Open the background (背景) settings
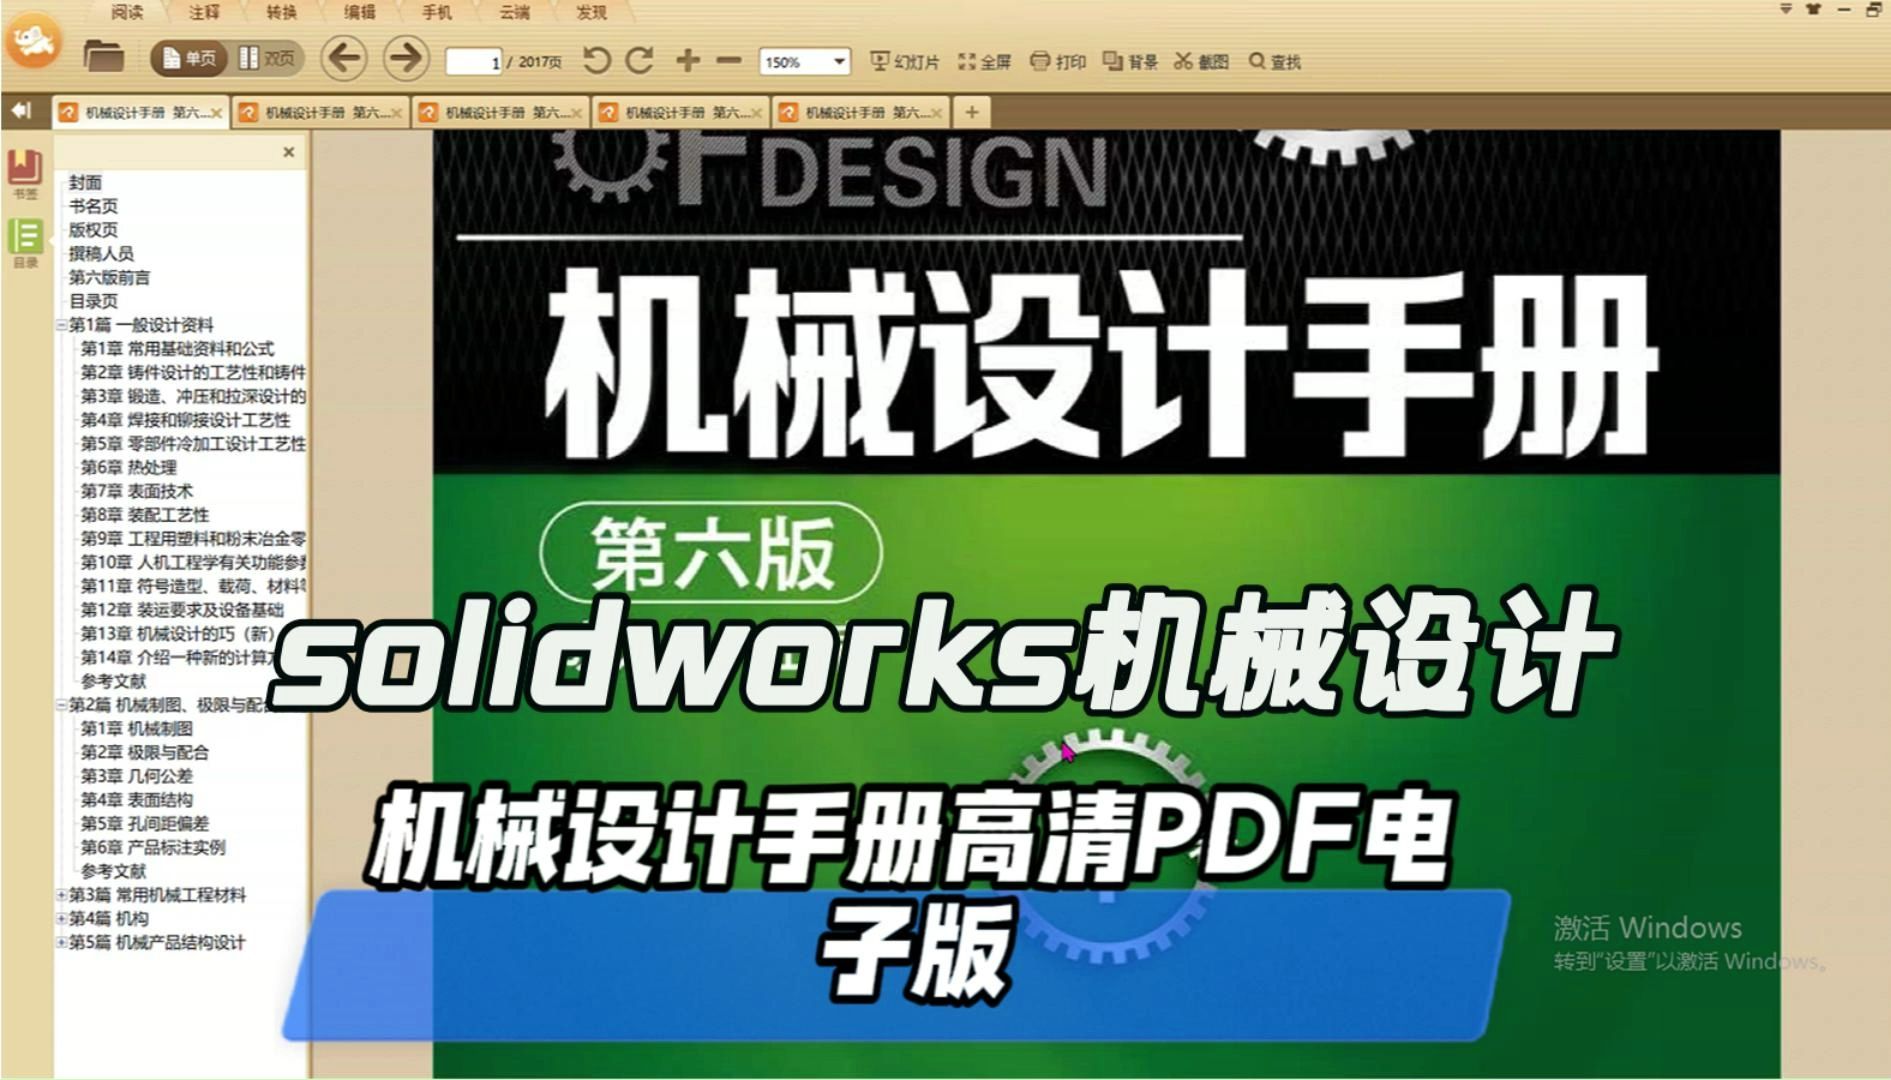 click(1130, 62)
